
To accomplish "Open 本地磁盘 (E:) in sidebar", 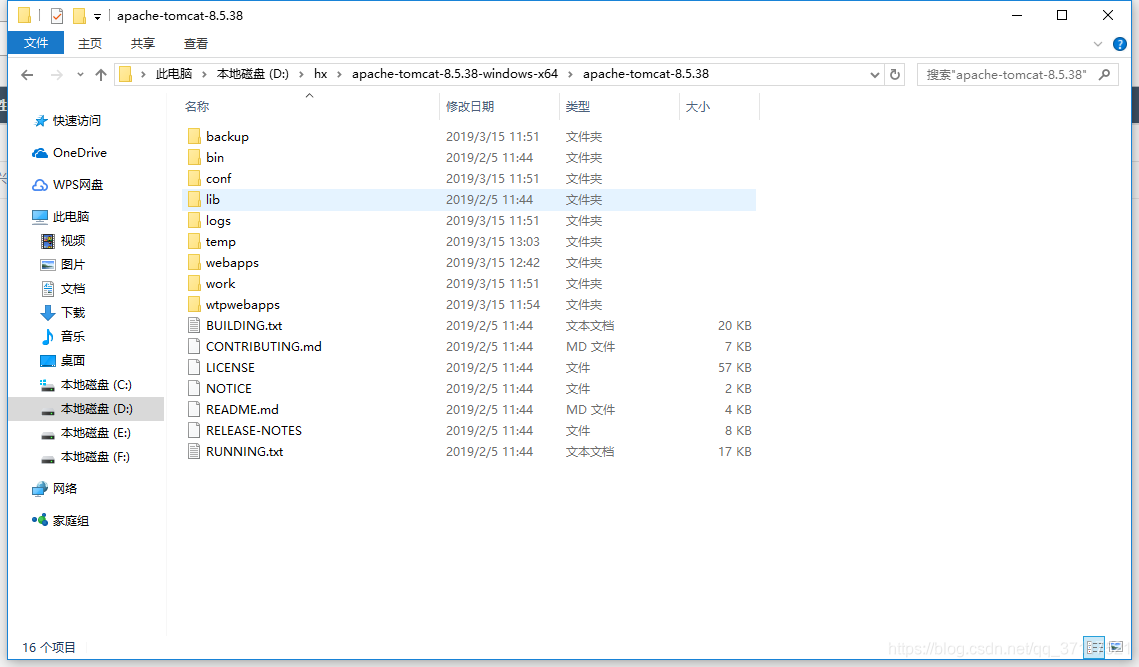I will (96, 432).
